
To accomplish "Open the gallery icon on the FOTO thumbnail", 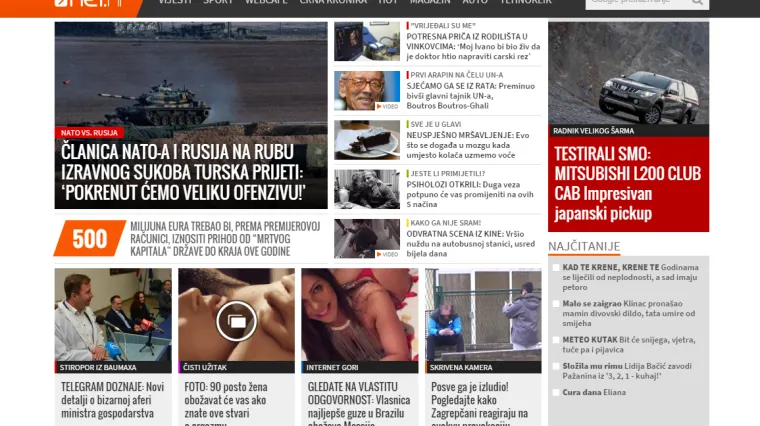I will coord(237,321).
